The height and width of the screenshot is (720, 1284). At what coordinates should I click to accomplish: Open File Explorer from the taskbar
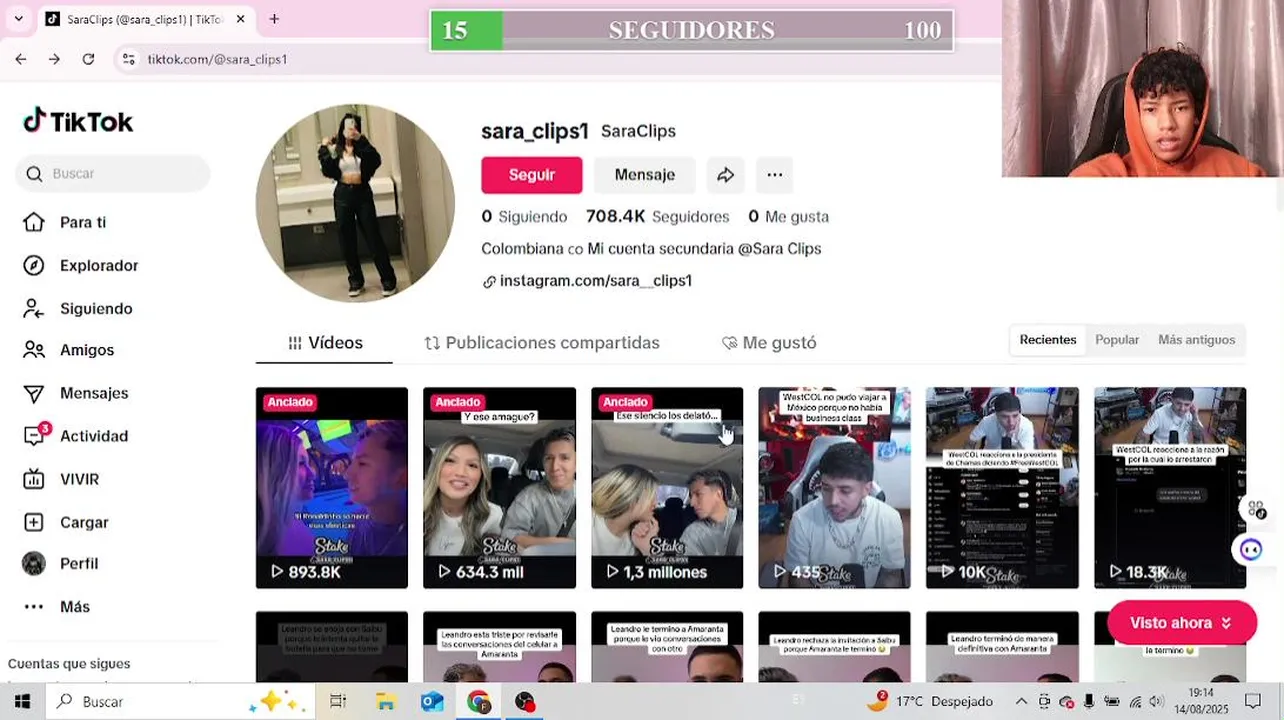tap(385, 702)
